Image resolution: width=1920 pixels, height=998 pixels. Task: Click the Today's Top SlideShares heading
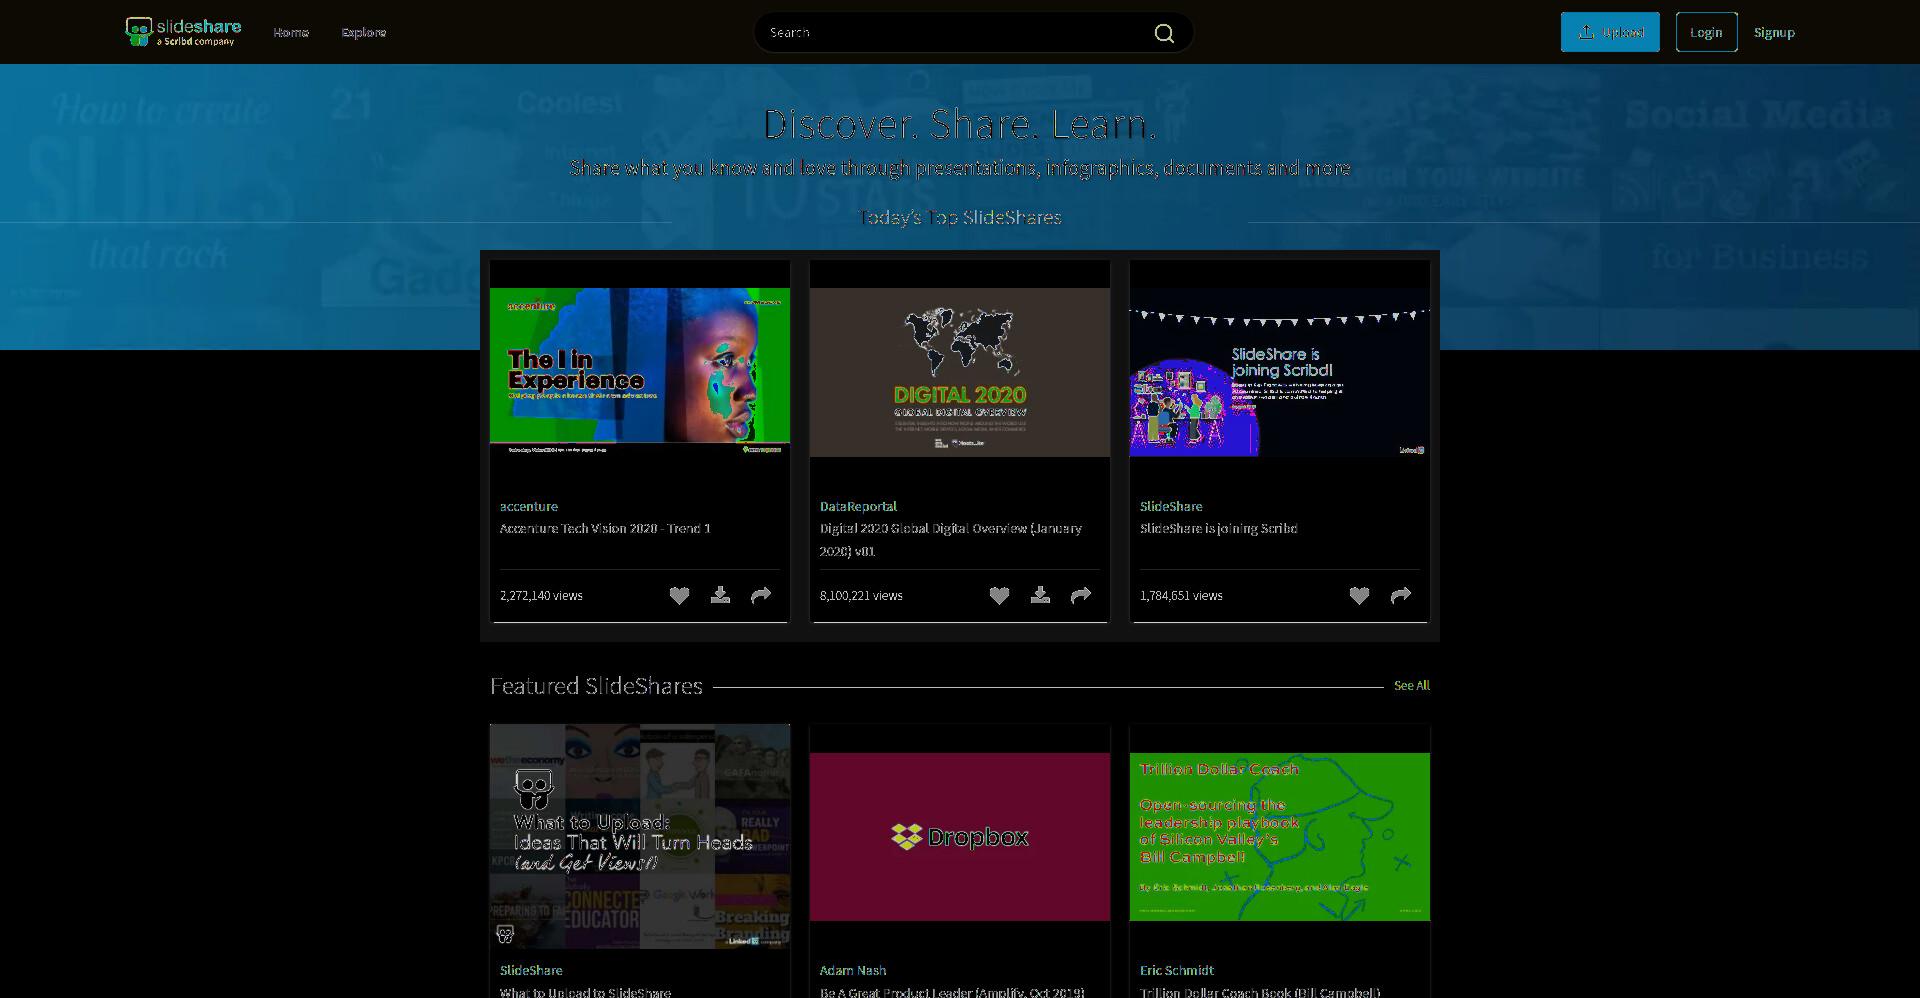click(960, 217)
